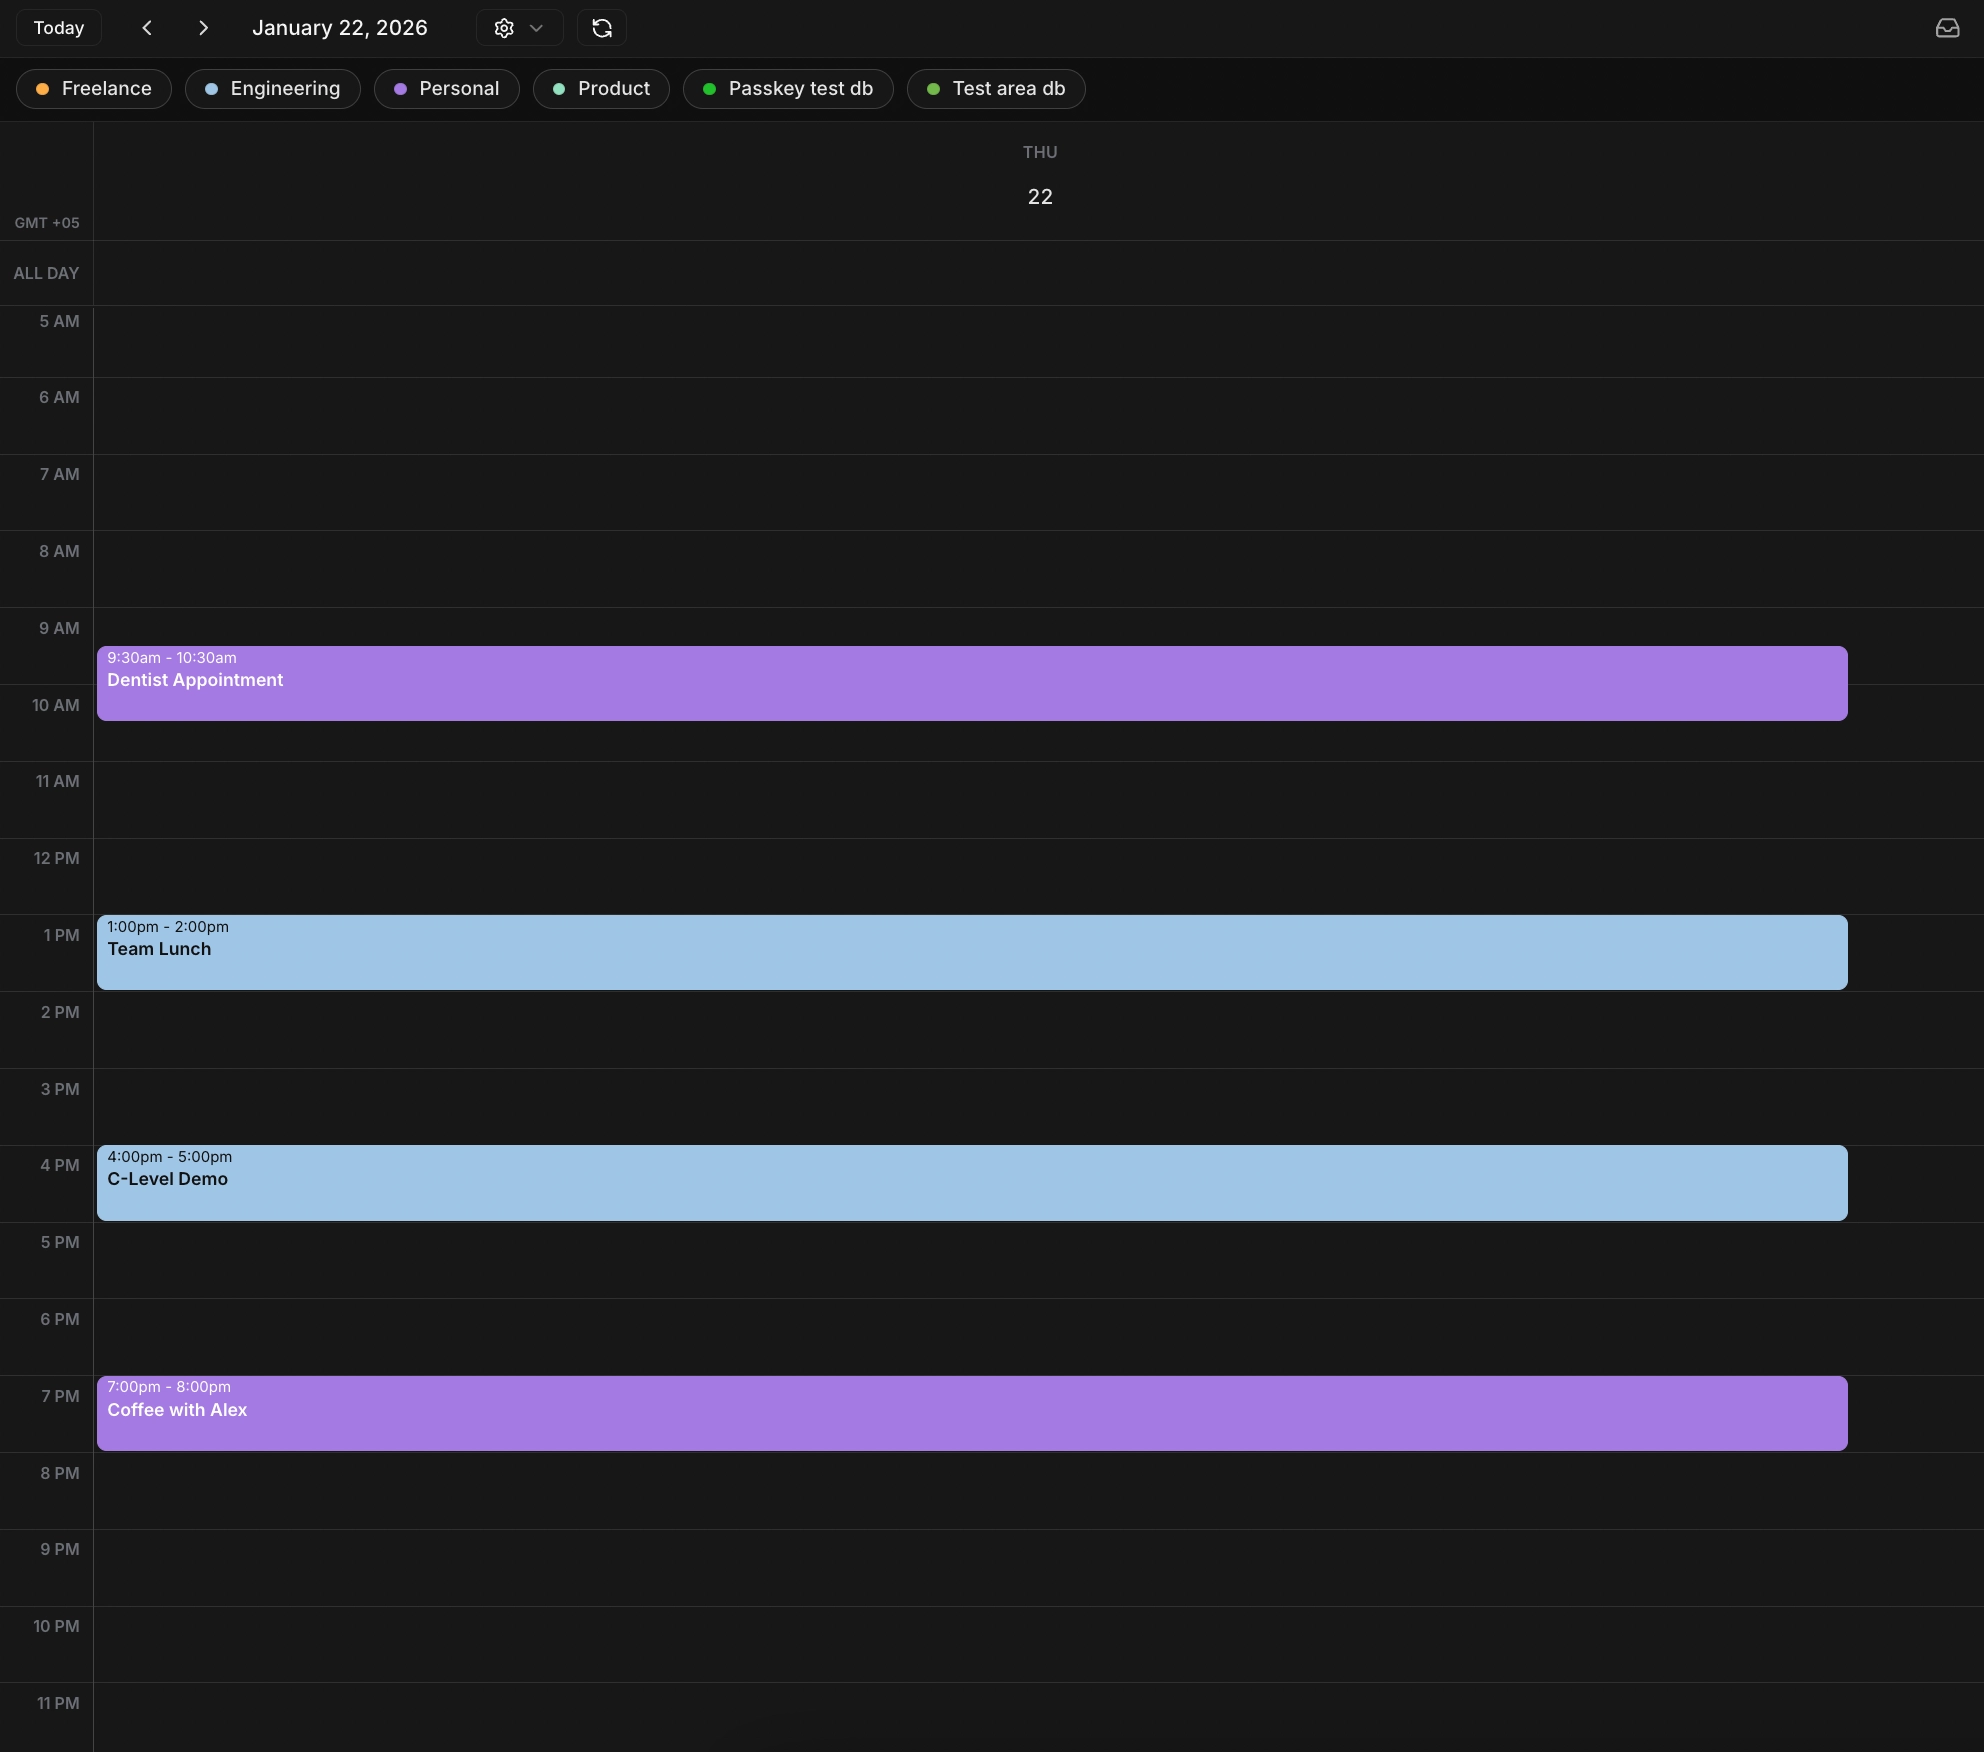Open the Team Lunch event

tap(971, 953)
